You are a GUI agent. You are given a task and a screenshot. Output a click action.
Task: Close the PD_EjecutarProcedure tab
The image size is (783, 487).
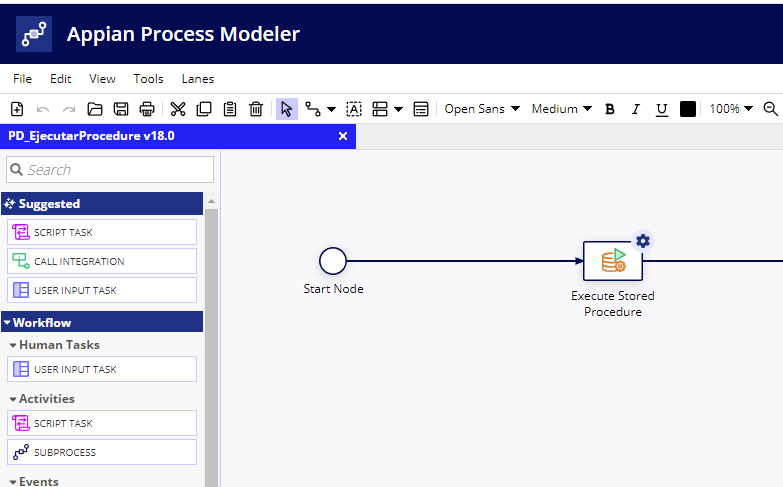click(343, 136)
